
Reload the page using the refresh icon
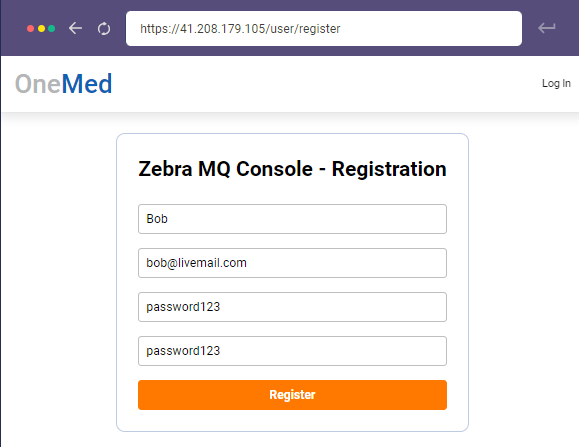pyautogui.click(x=104, y=28)
